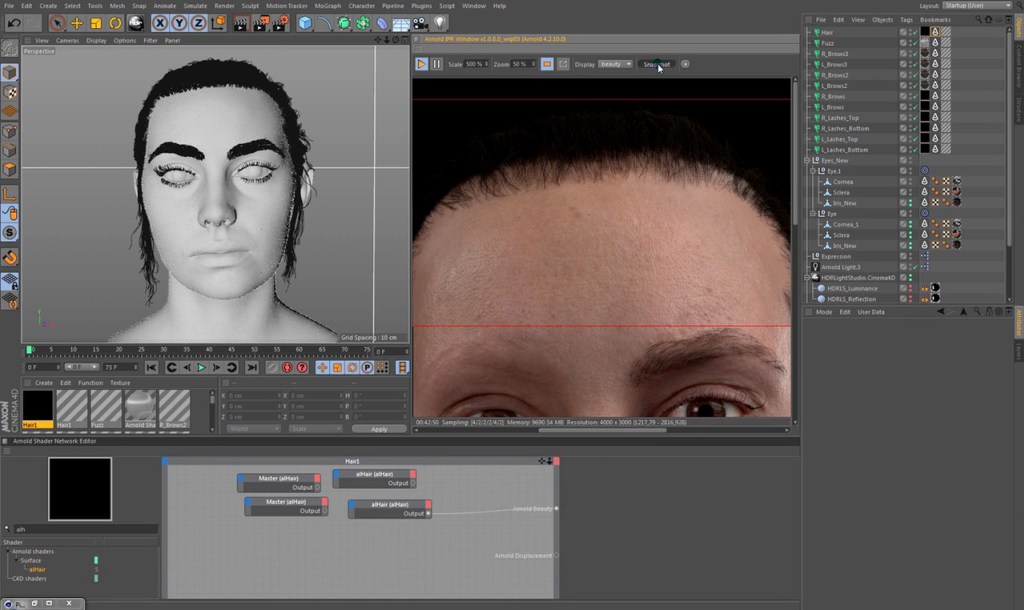The image size is (1024, 610).
Task: Select the Move tool in top toolbar
Action: coord(77,23)
